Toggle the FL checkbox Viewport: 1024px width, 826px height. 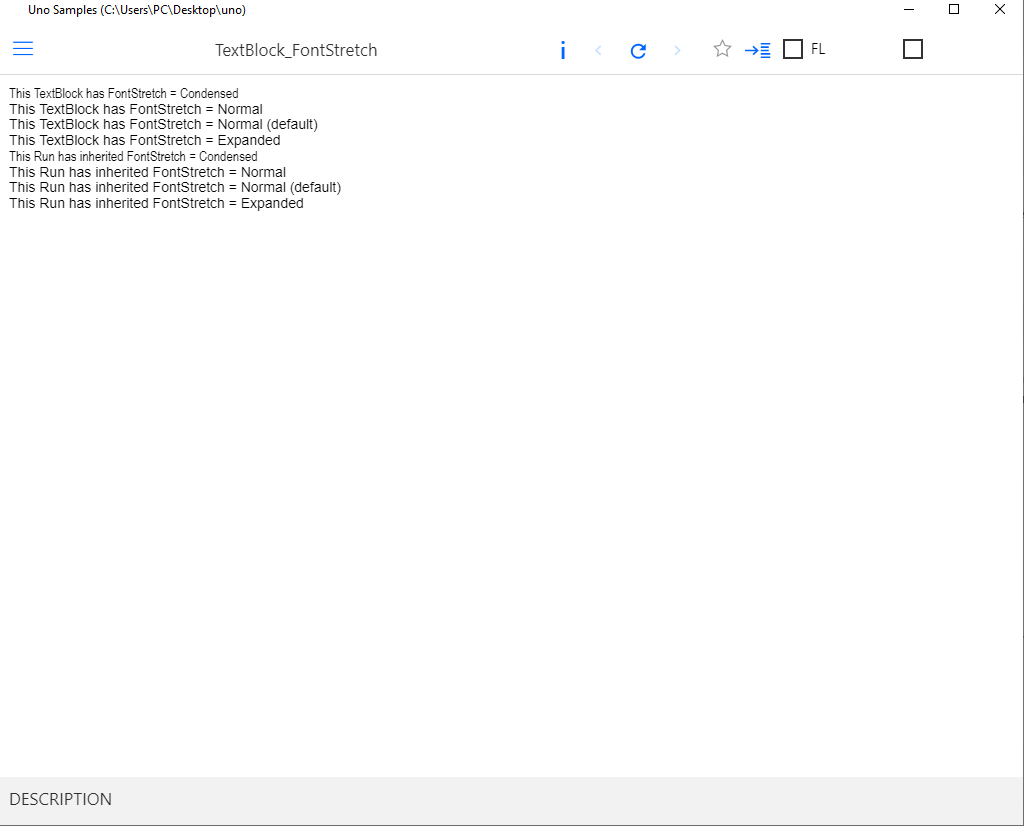click(793, 49)
